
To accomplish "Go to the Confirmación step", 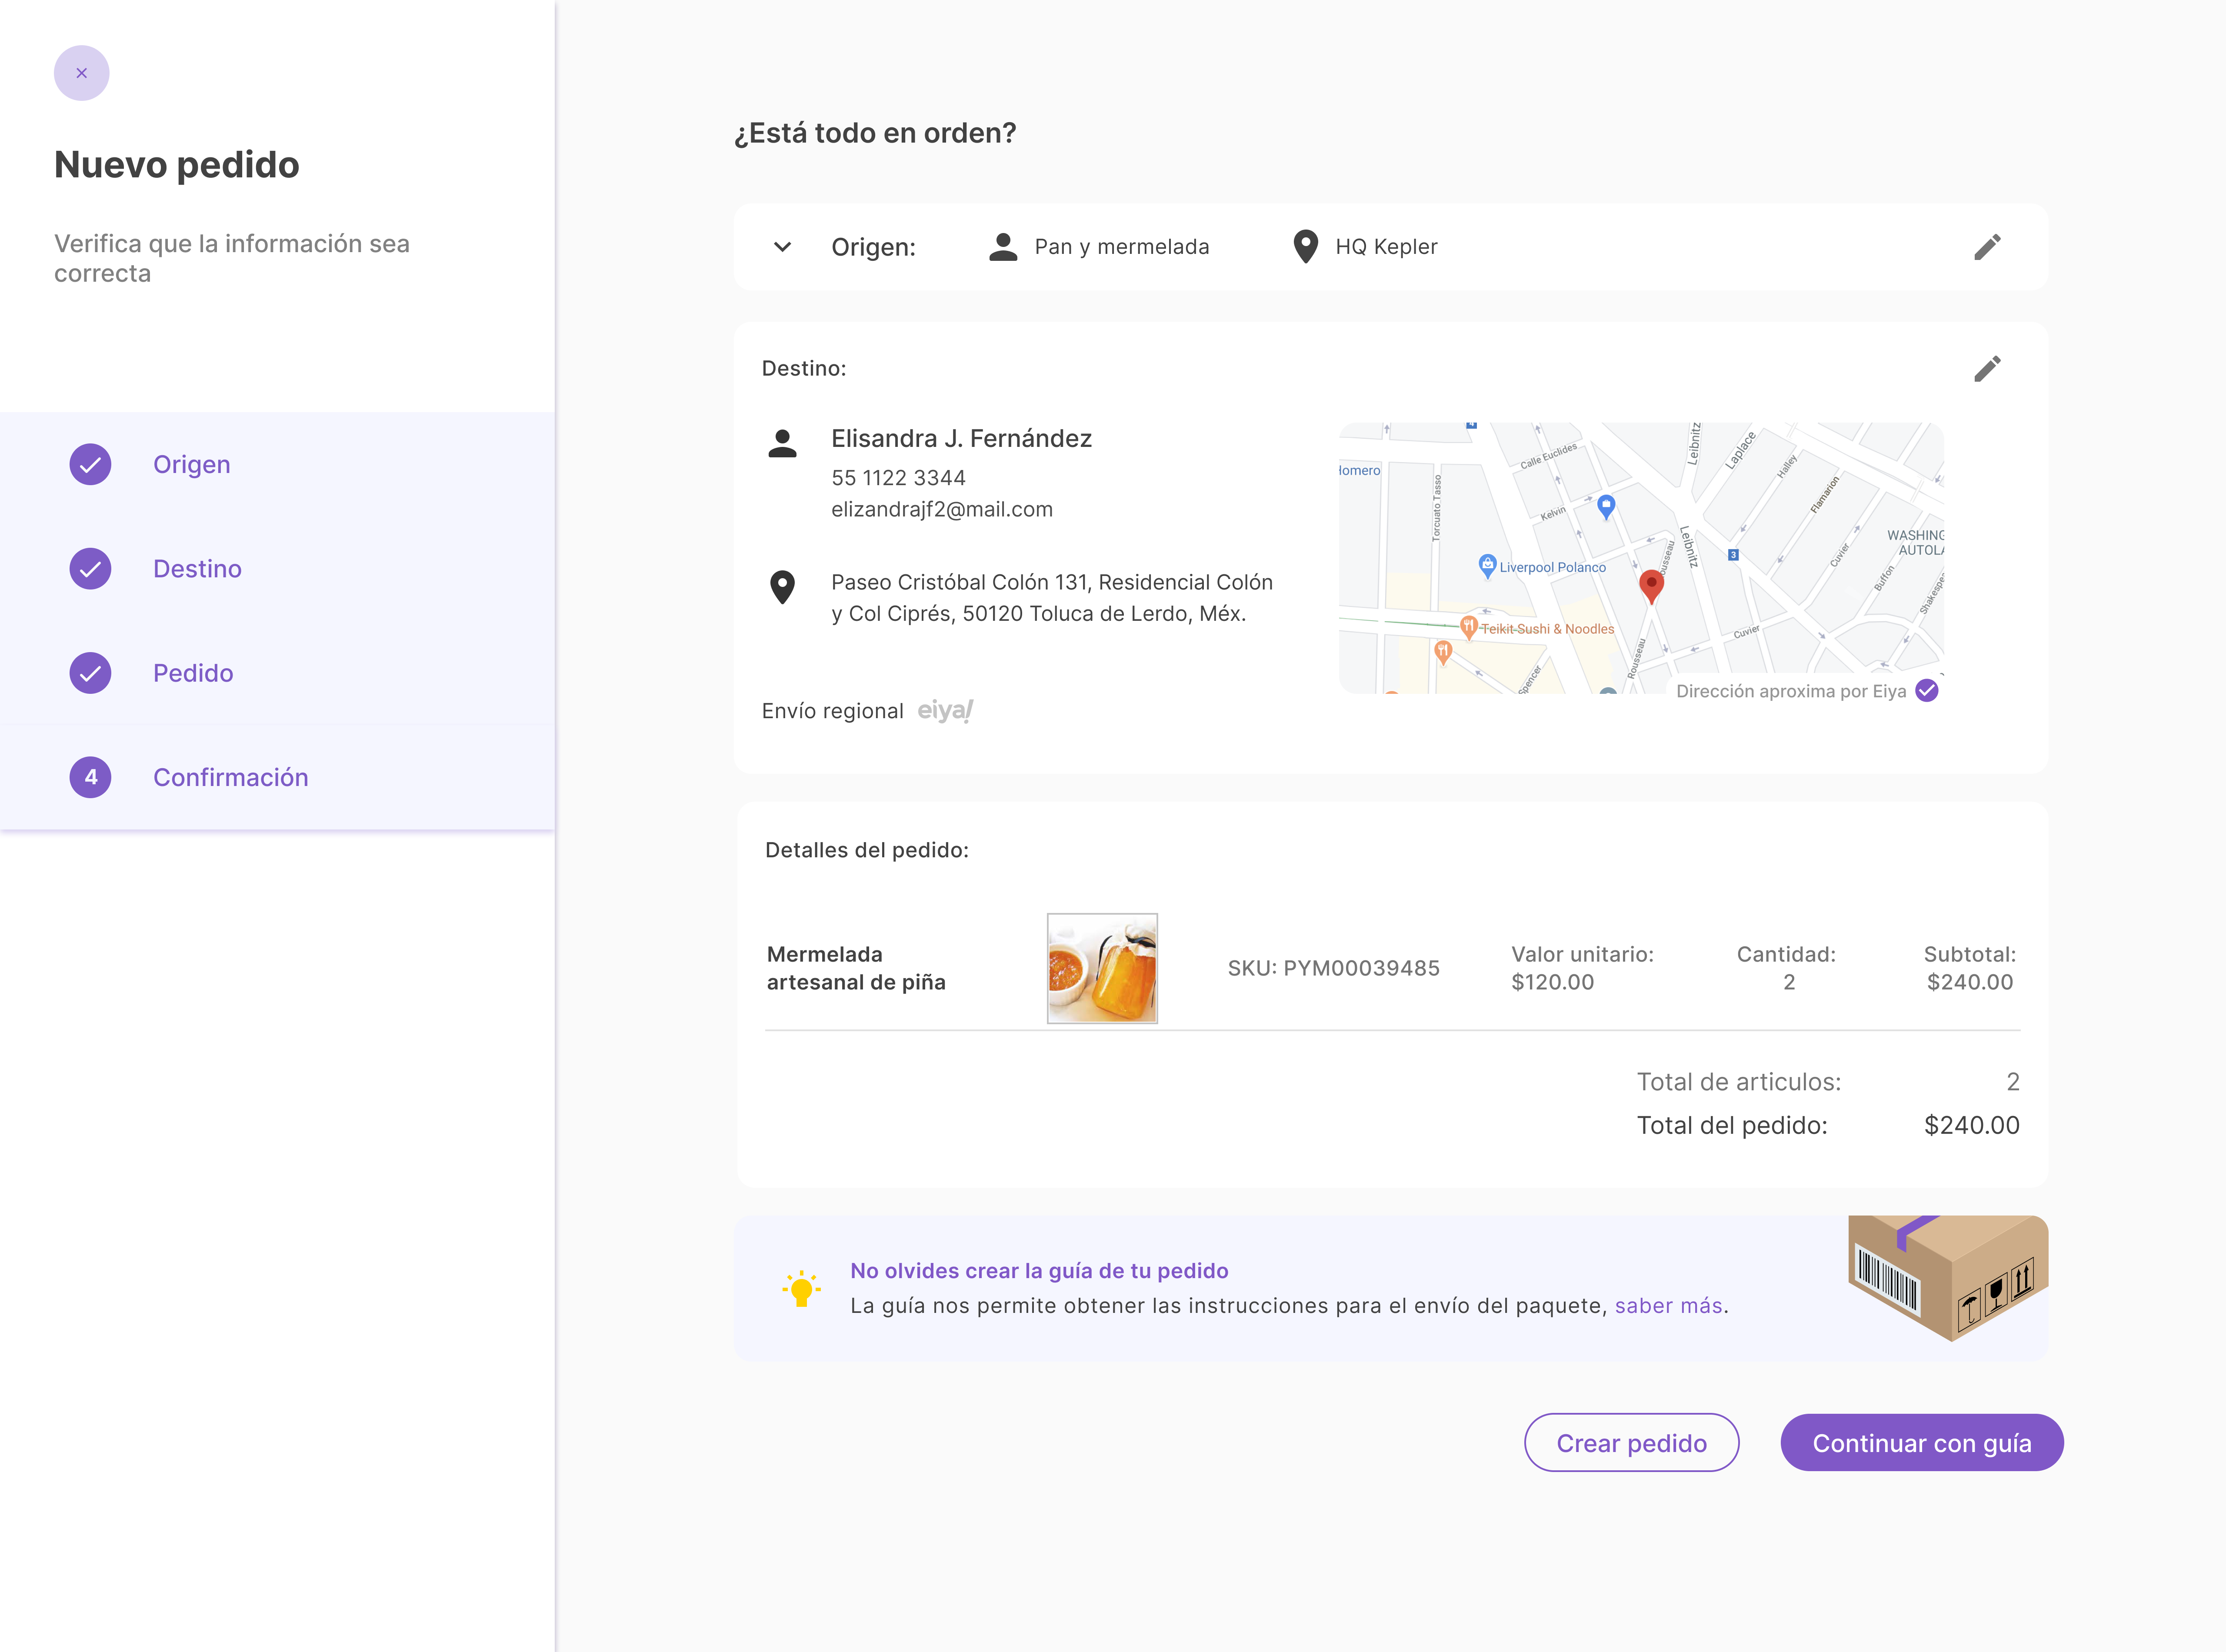I will point(277,777).
